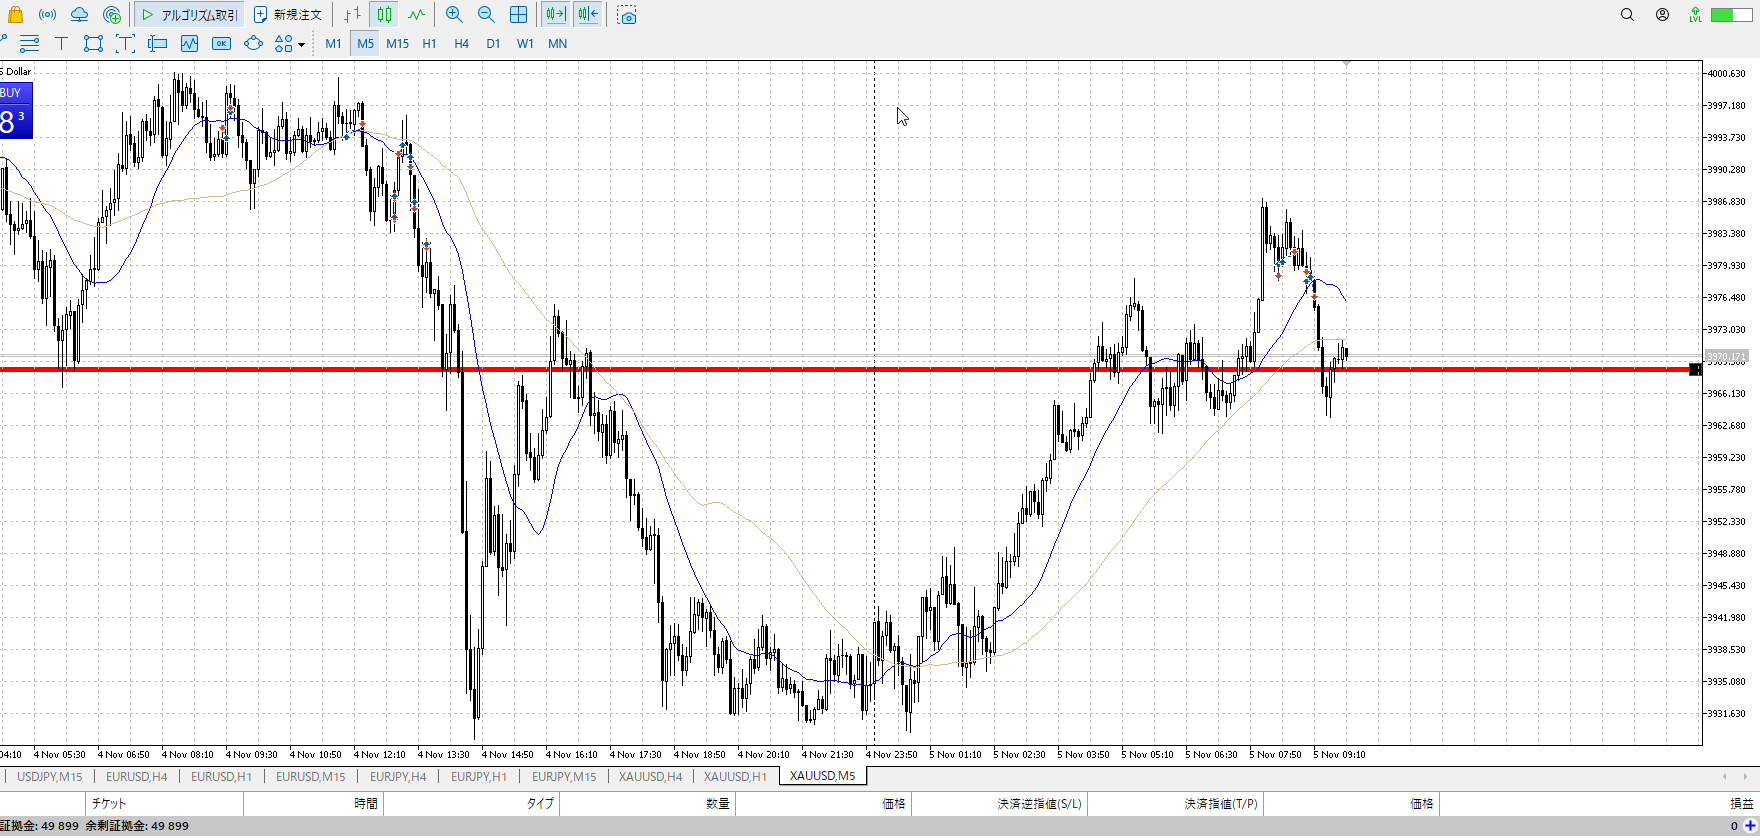
Task: Click the アルゴリズム取引 button
Action: coord(189,15)
